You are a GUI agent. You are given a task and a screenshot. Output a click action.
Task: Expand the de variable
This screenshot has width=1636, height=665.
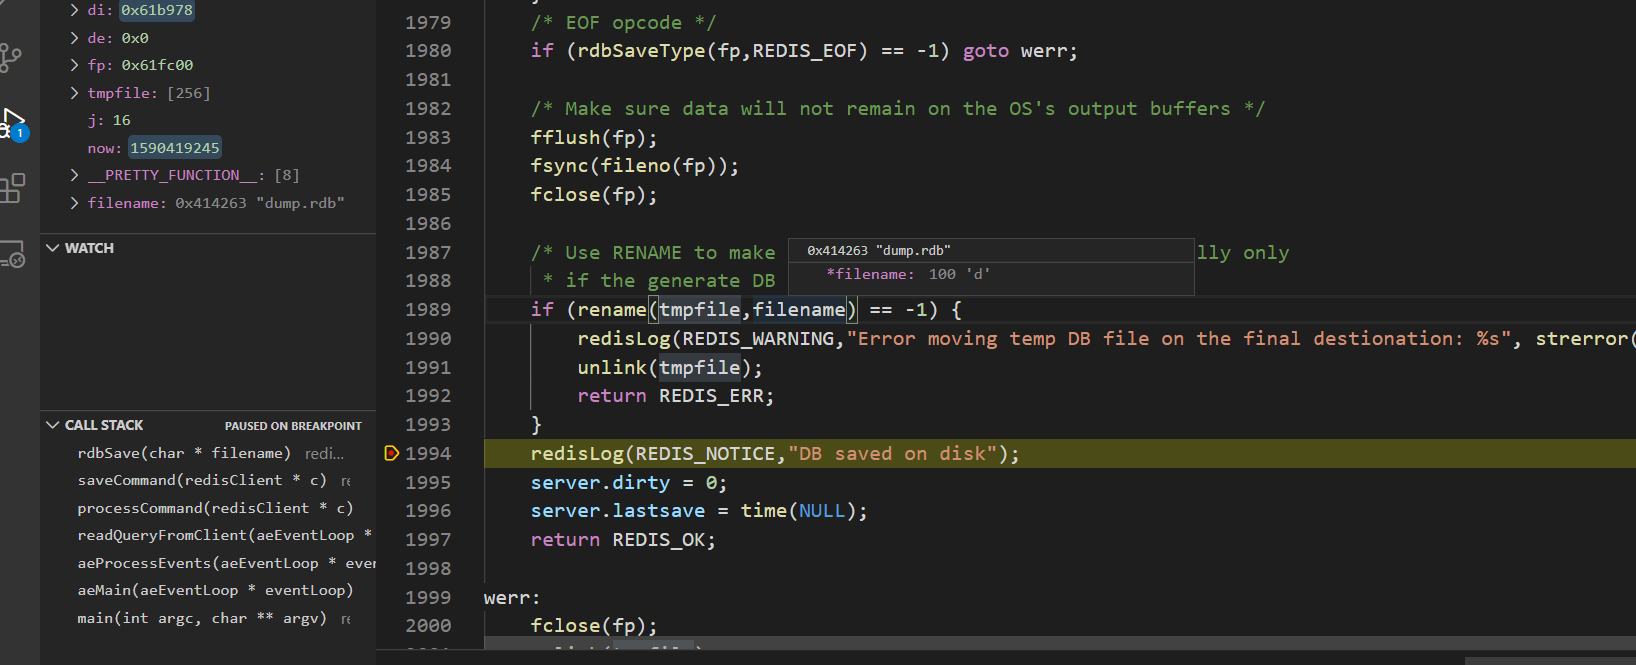74,38
